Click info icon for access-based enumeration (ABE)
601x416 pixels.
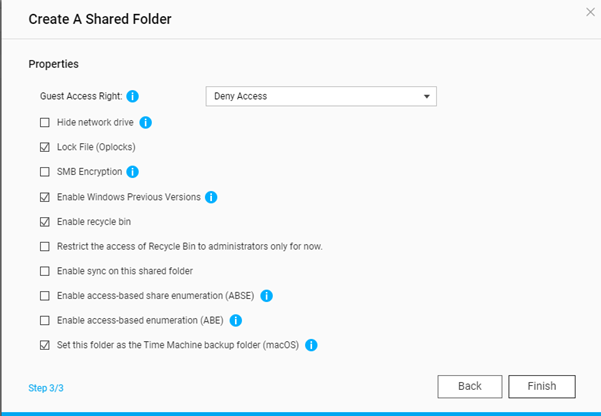pyautogui.click(x=236, y=321)
